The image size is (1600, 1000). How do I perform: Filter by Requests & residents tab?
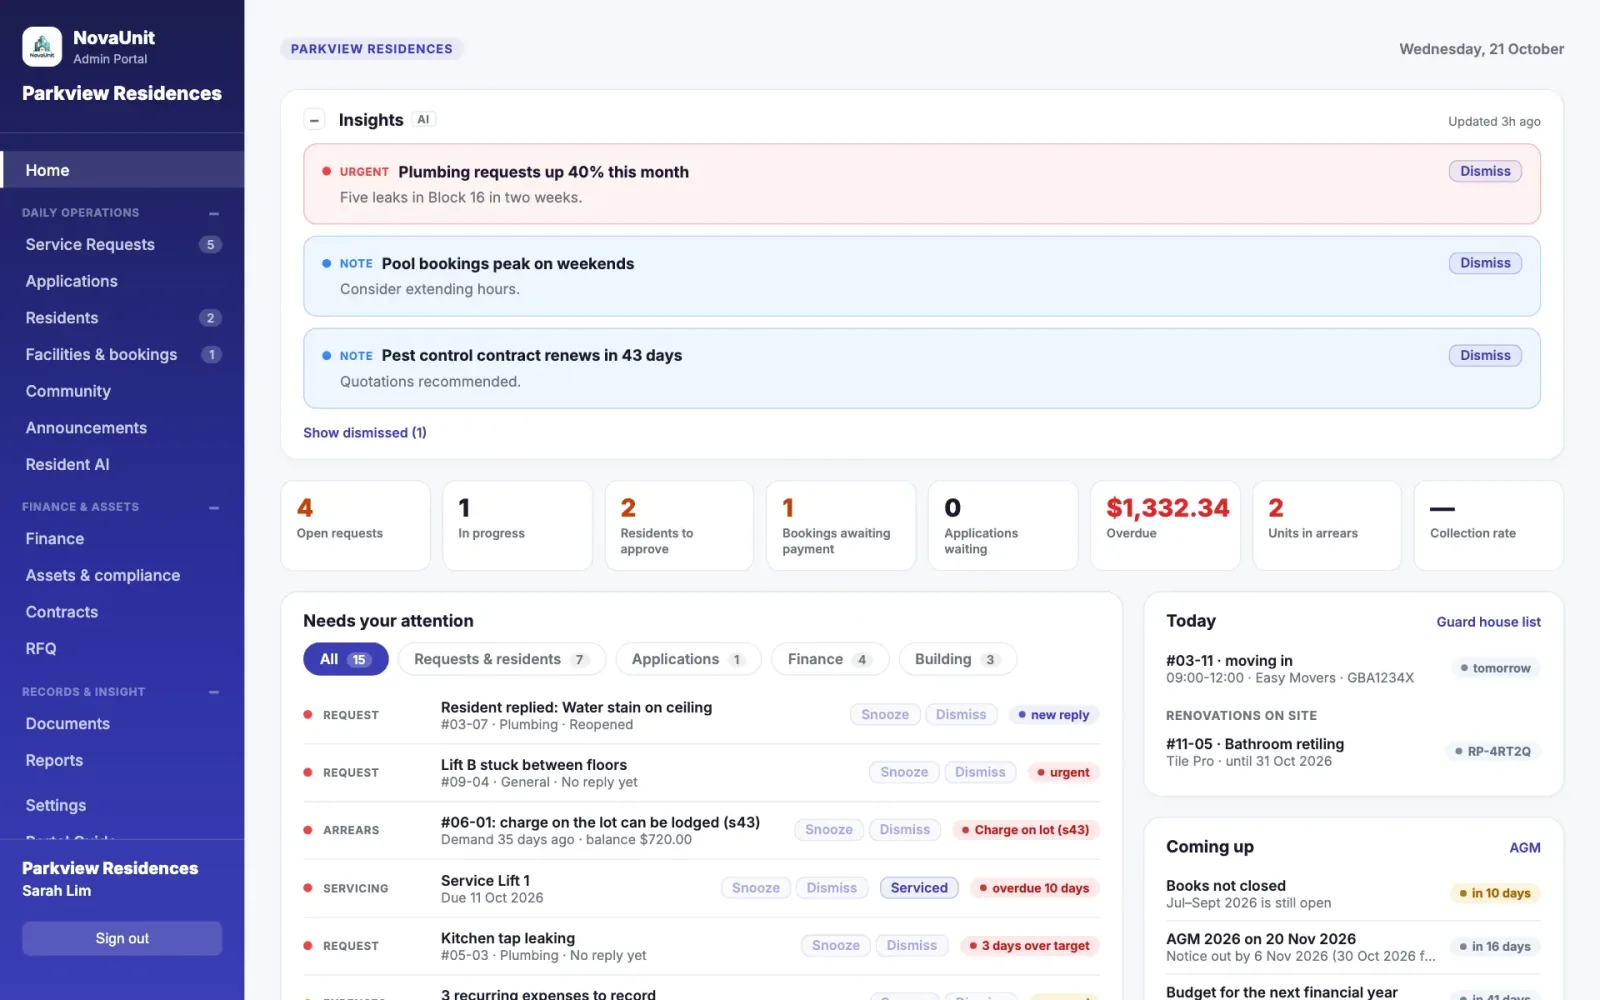502,659
